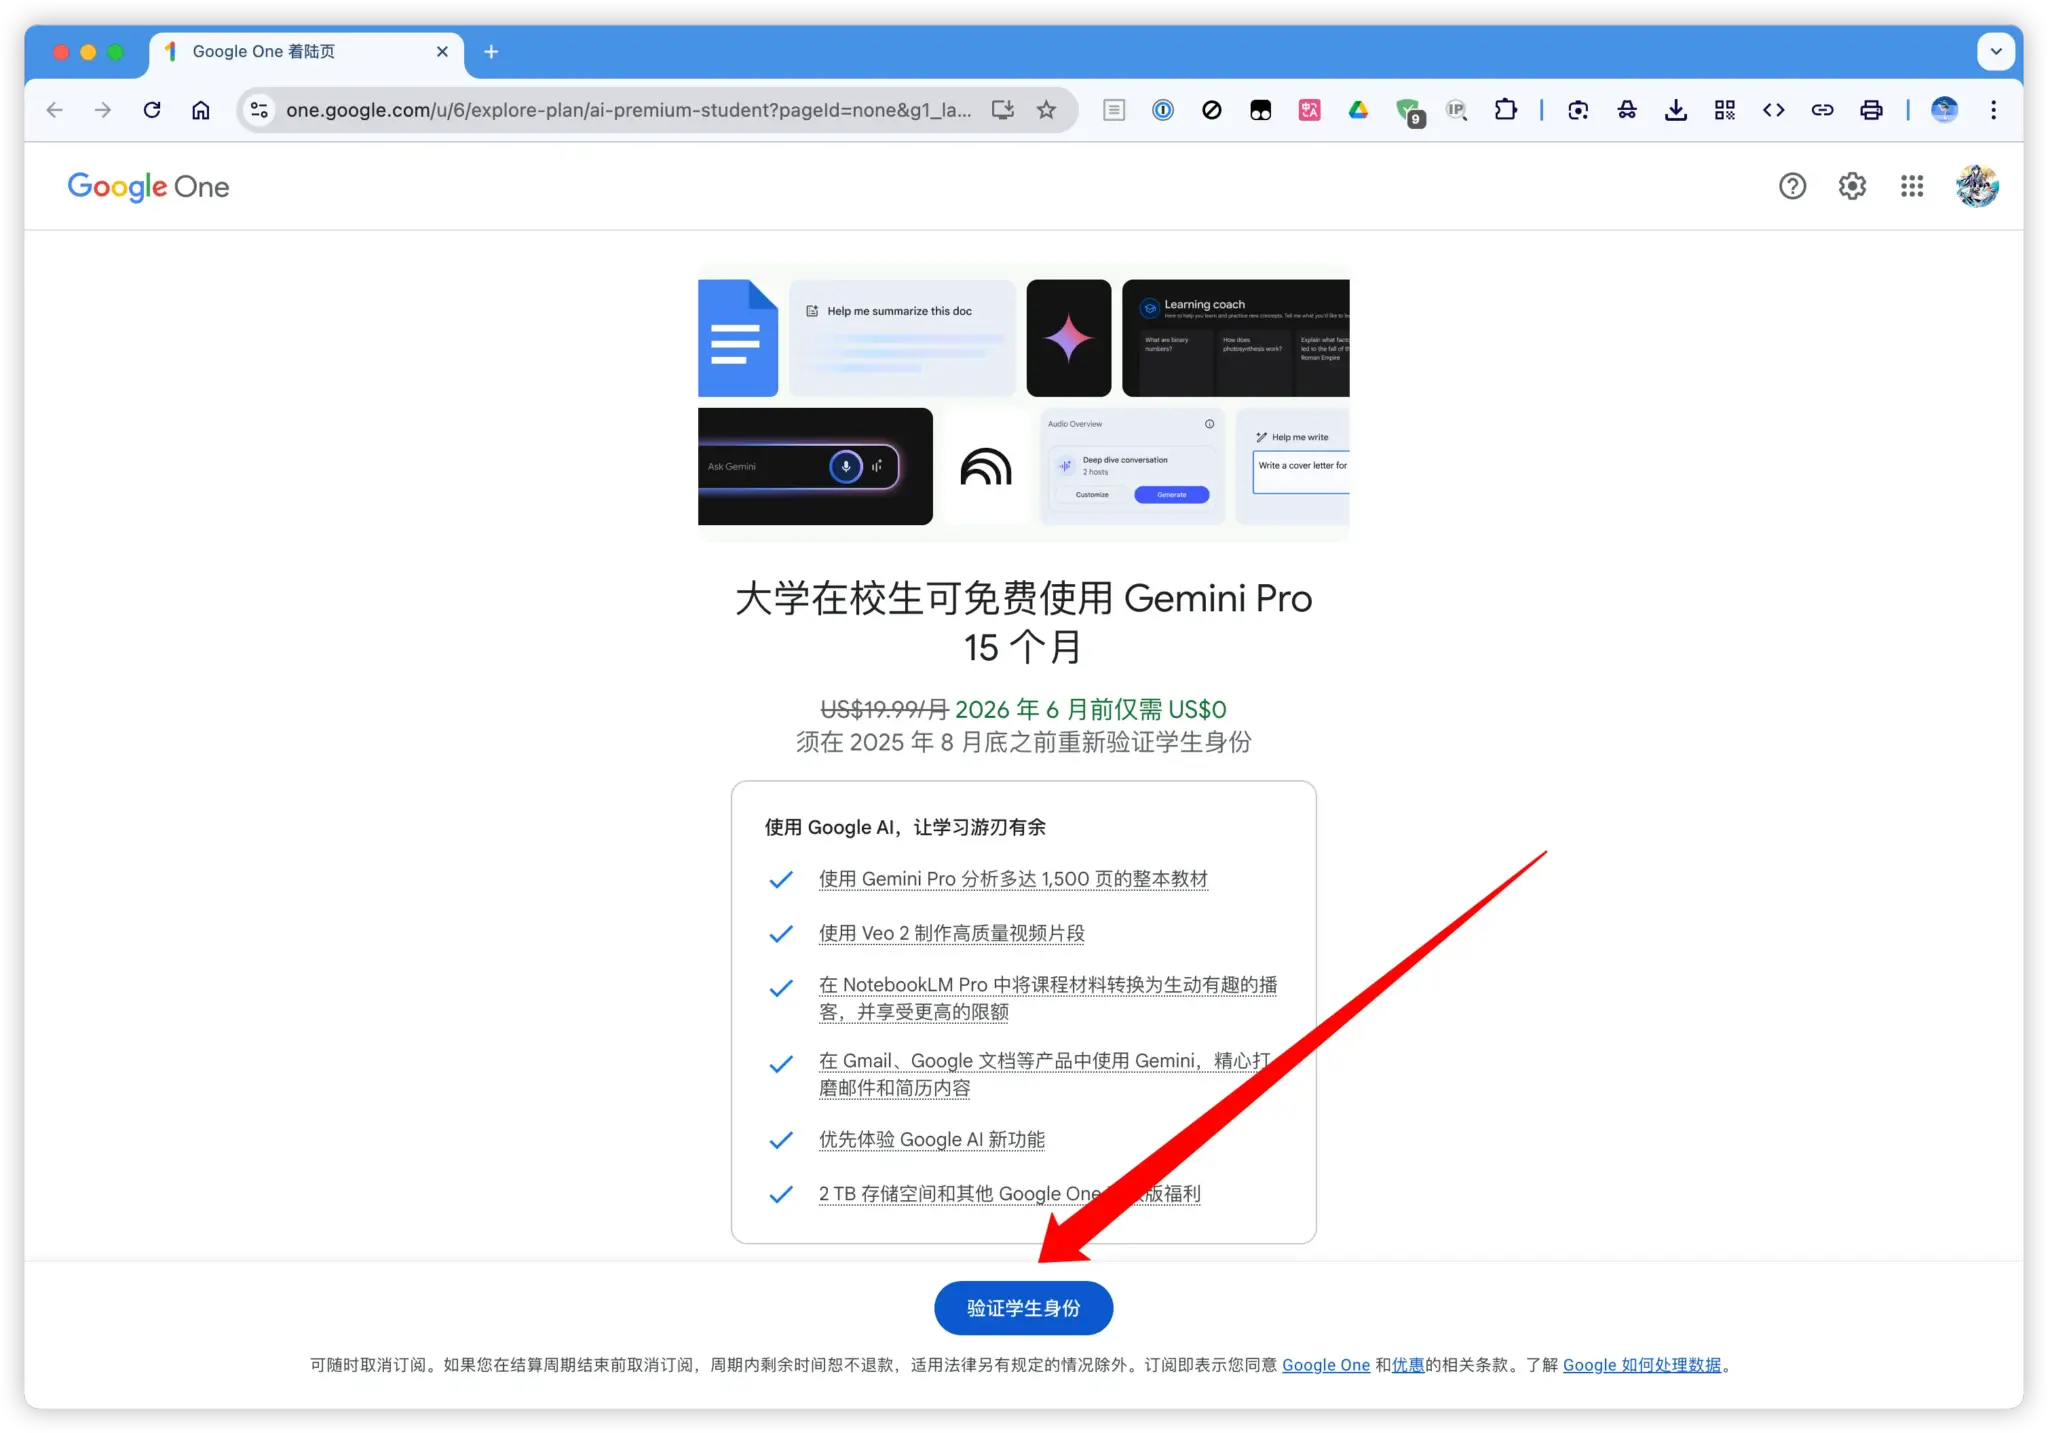Open the Google Drive extension
The image size is (2048, 1433).
(x=1358, y=110)
